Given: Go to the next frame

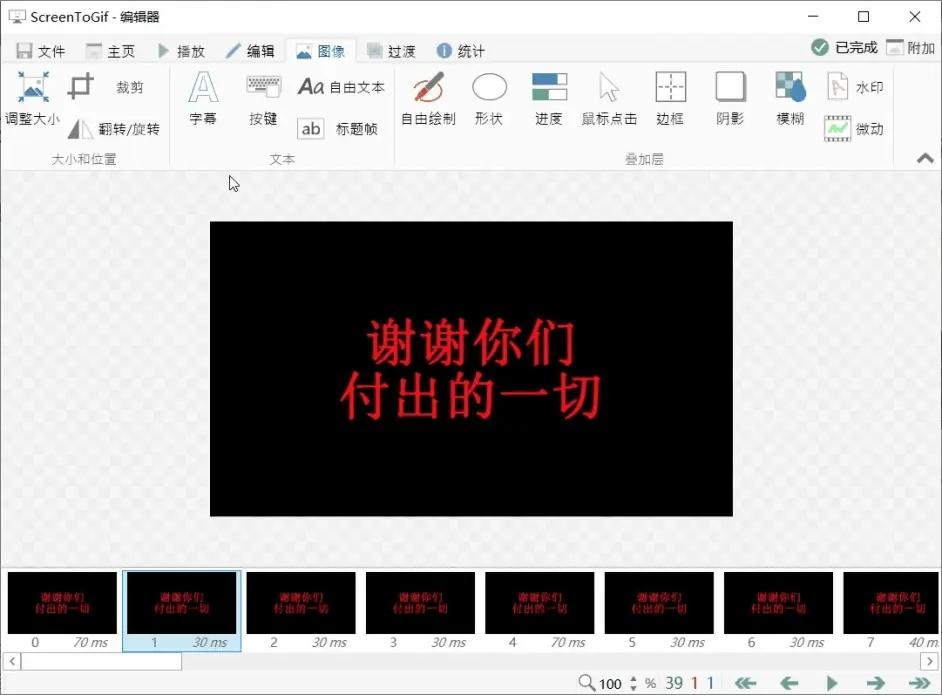Looking at the screenshot, I should 875,683.
